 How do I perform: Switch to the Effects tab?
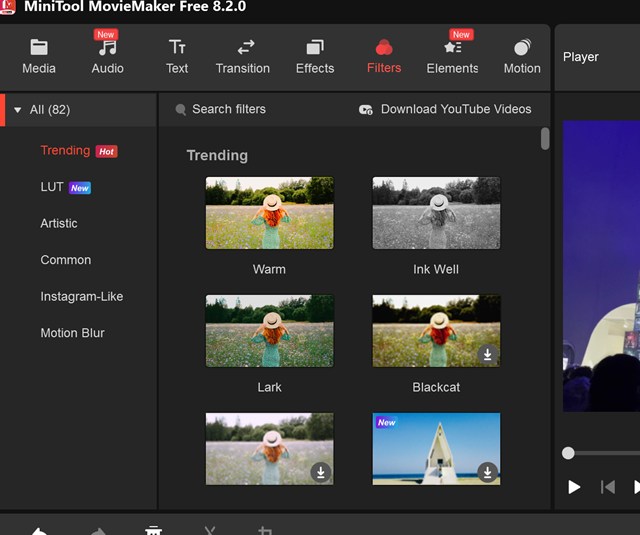[x=315, y=56]
